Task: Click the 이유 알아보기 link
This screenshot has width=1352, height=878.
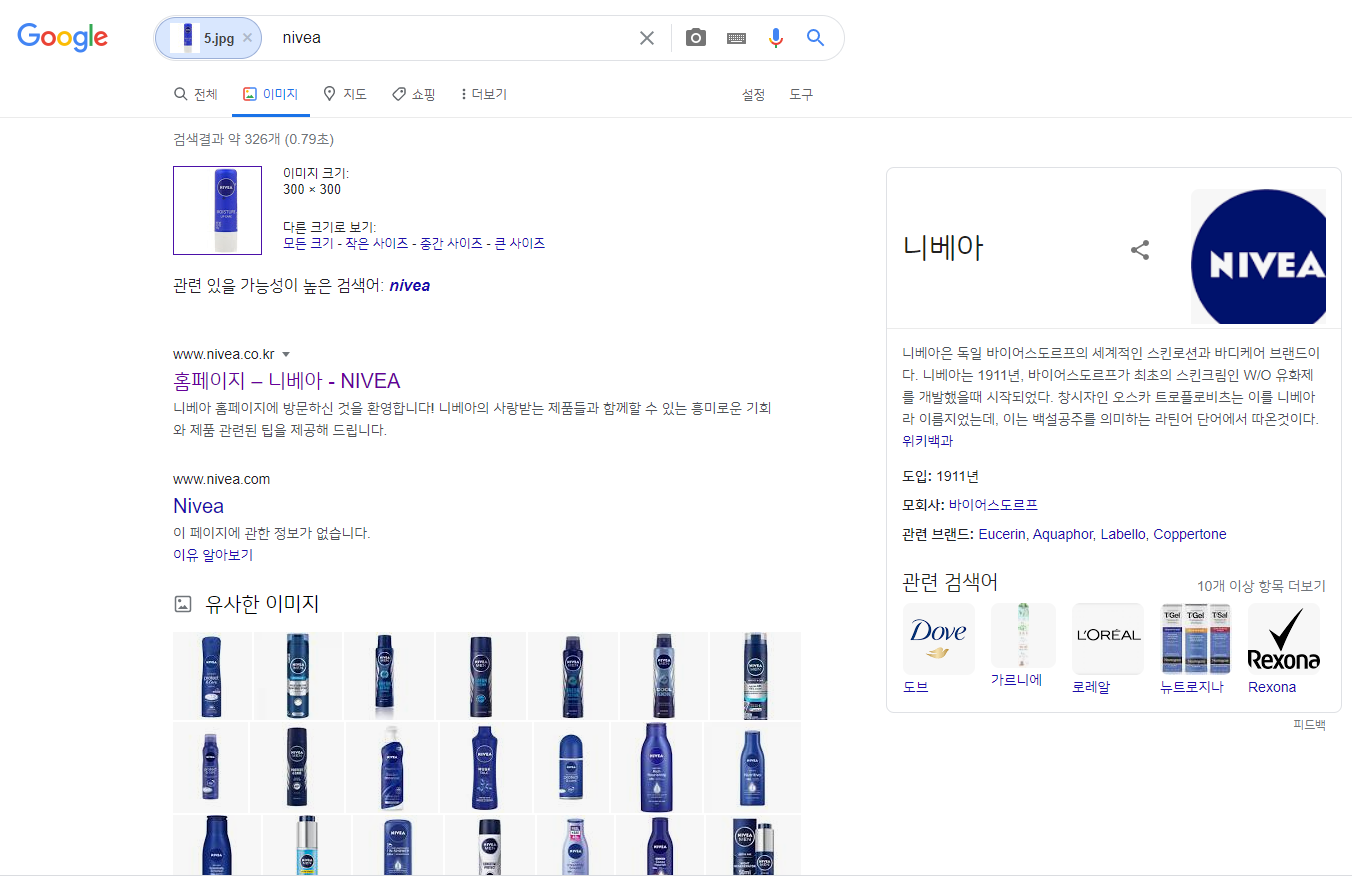Action: point(213,554)
